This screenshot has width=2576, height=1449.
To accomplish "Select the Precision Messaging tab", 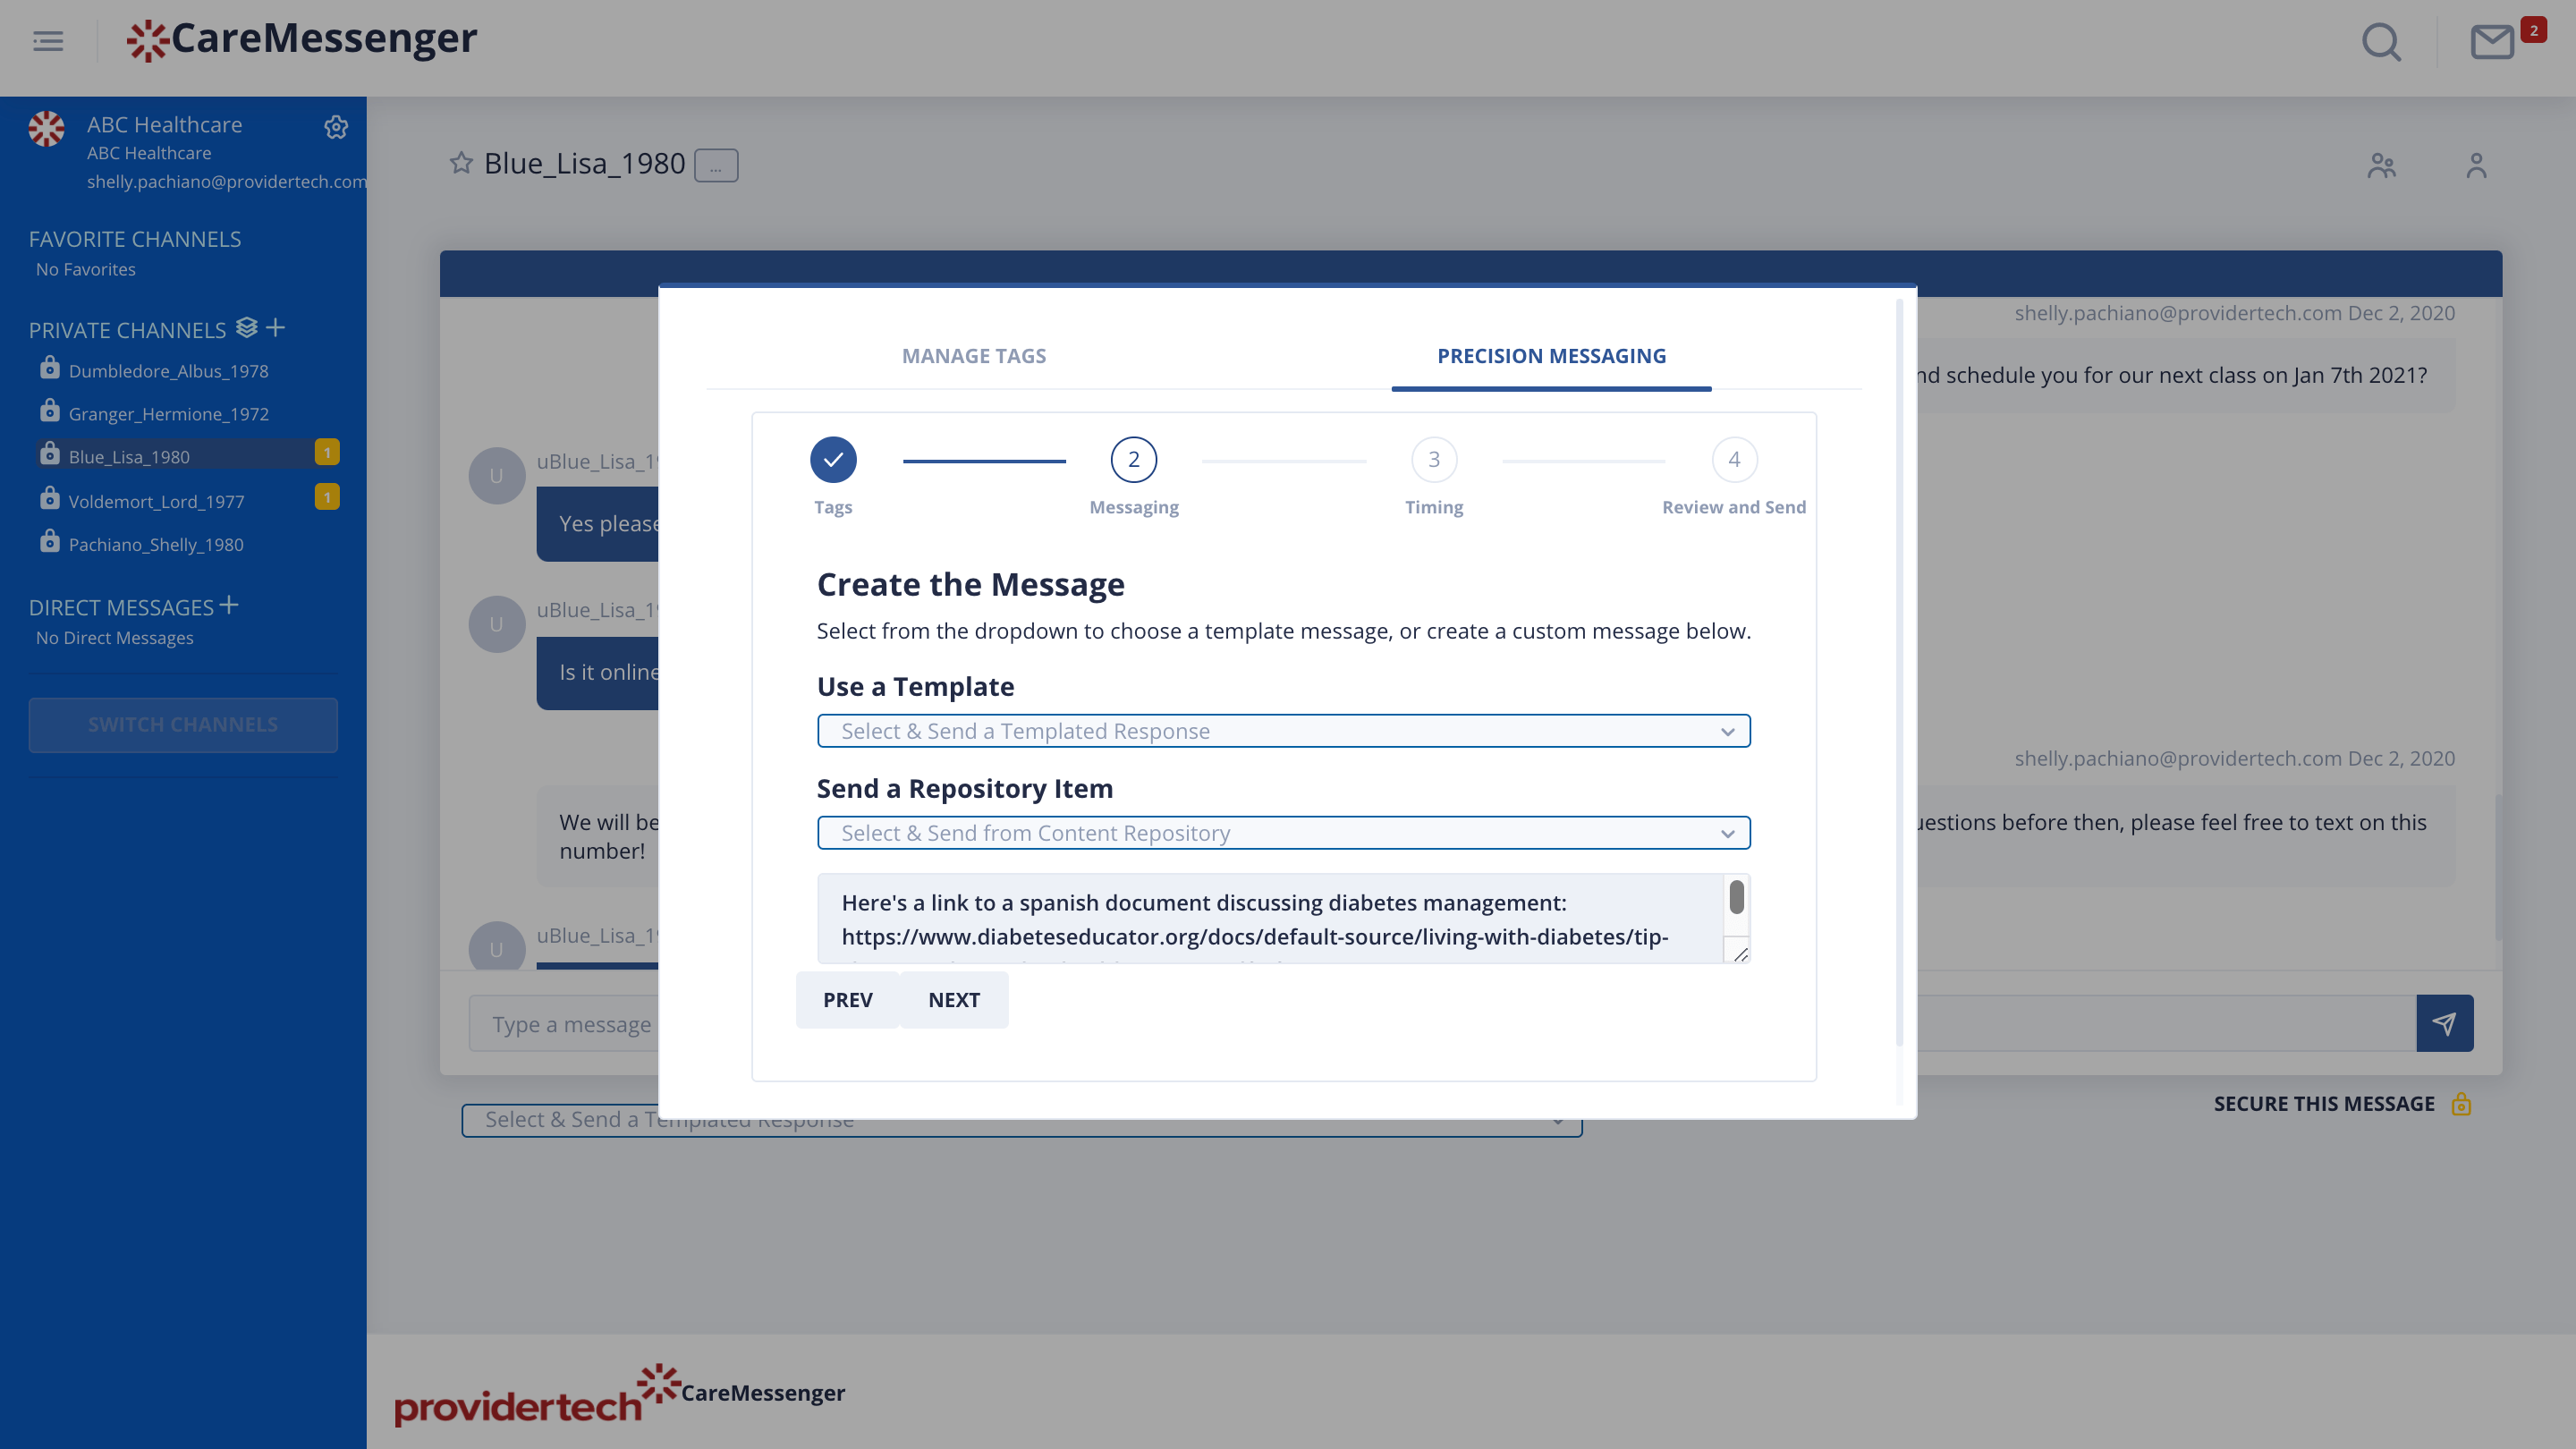I will click(1551, 356).
